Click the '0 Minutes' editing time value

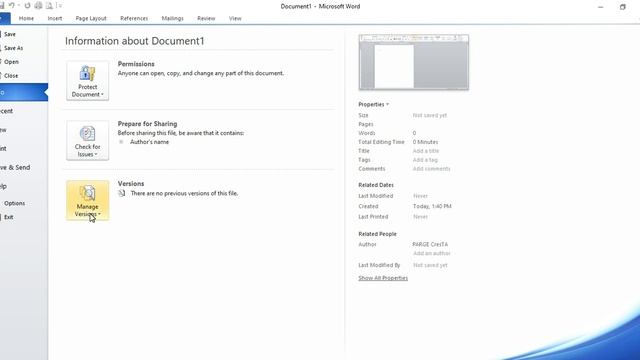425,142
